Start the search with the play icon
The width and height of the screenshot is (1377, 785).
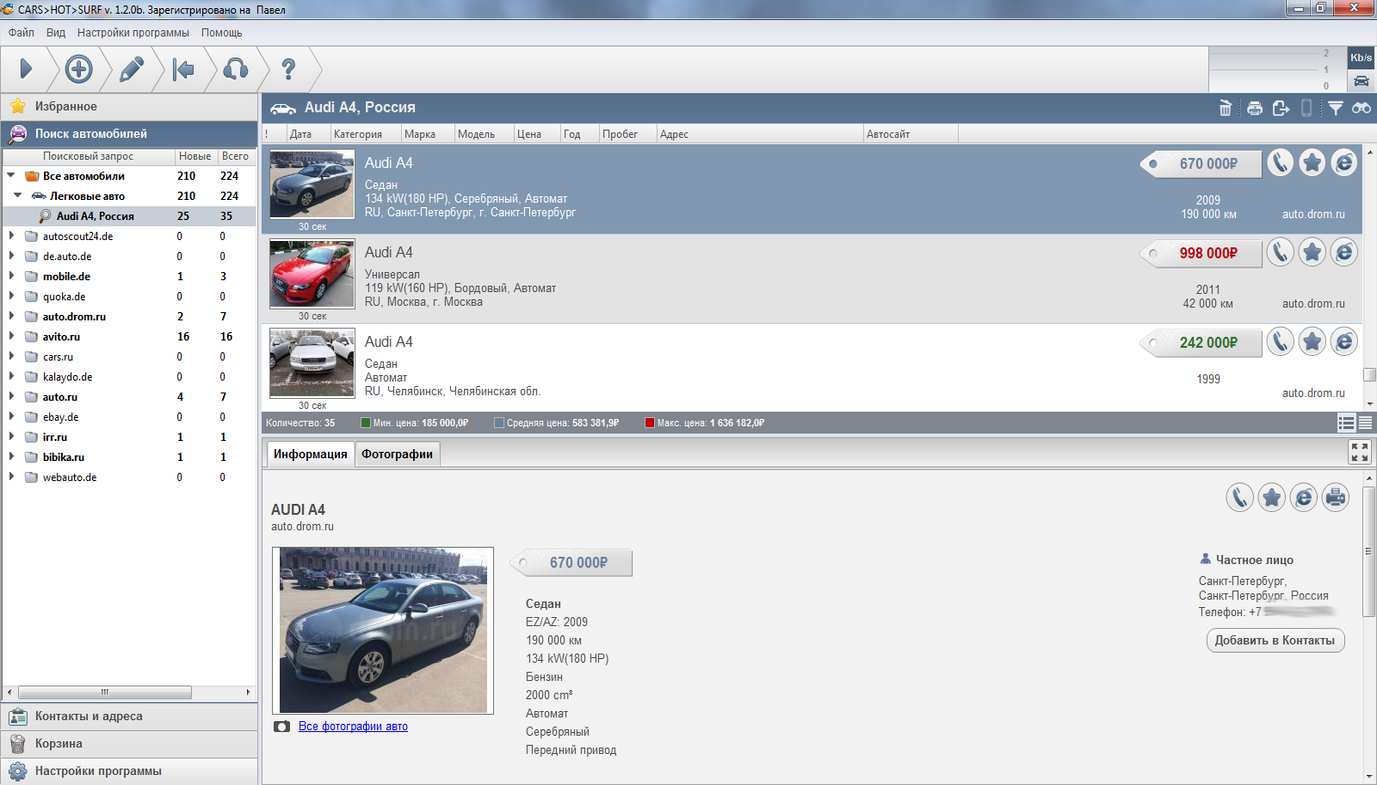click(x=26, y=69)
